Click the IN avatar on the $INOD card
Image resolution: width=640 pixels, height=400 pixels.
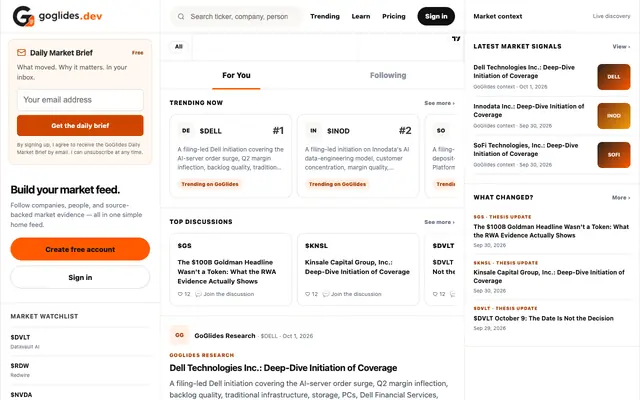coord(313,131)
